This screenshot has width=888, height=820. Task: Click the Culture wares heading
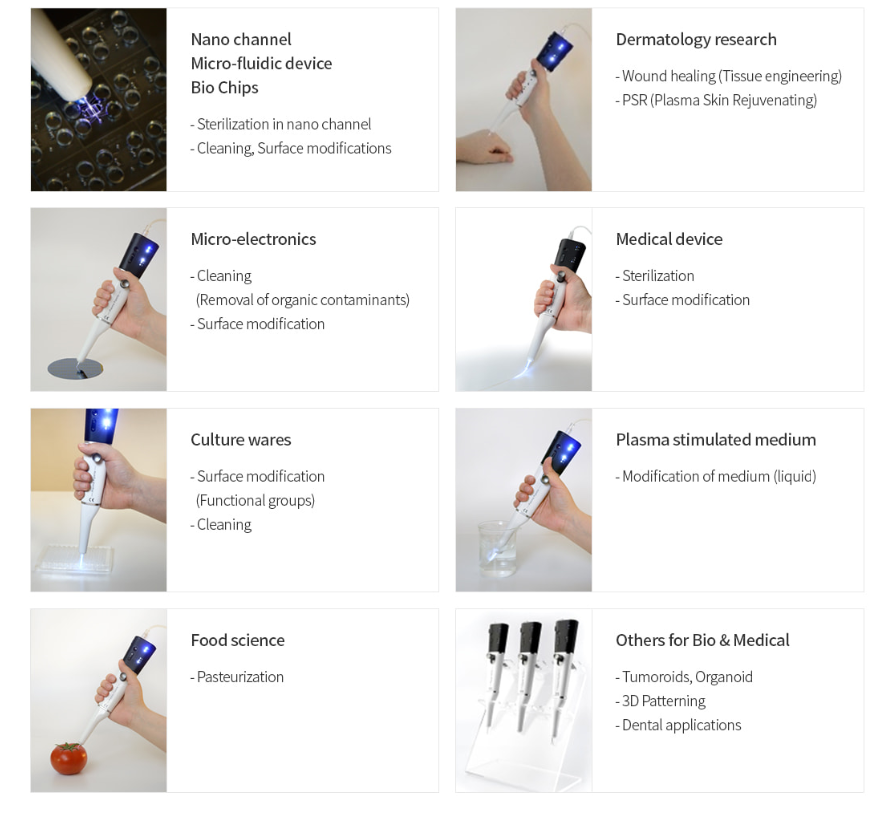point(241,440)
